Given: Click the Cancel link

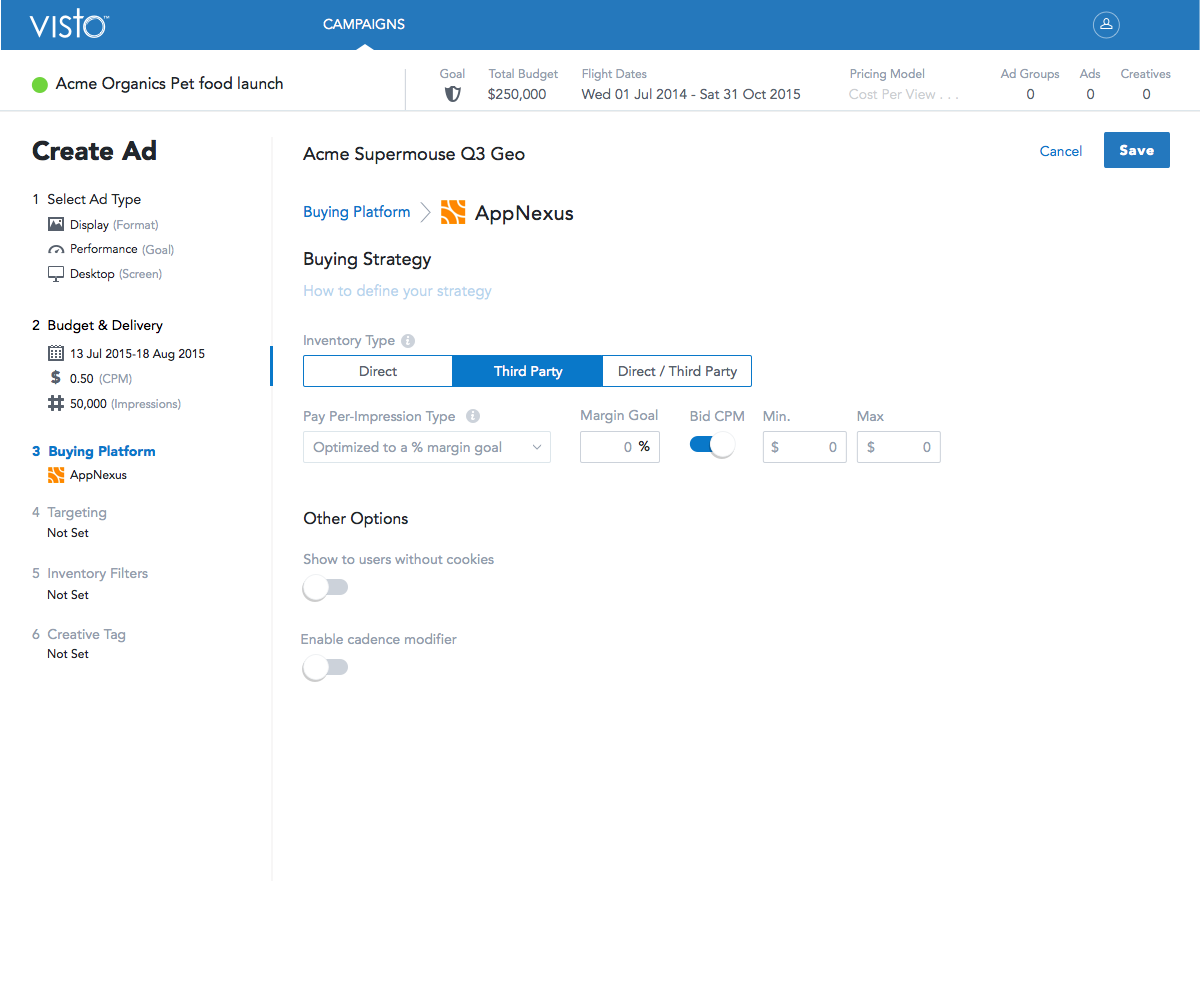Looking at the screenshot, I should 1060,151.
